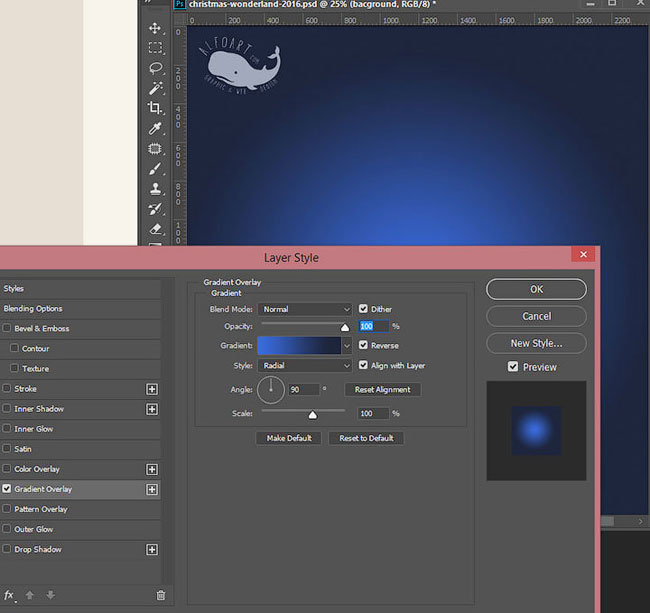Enable the Drop Shadow effect checkbox
650x613 pixels.
8,549
